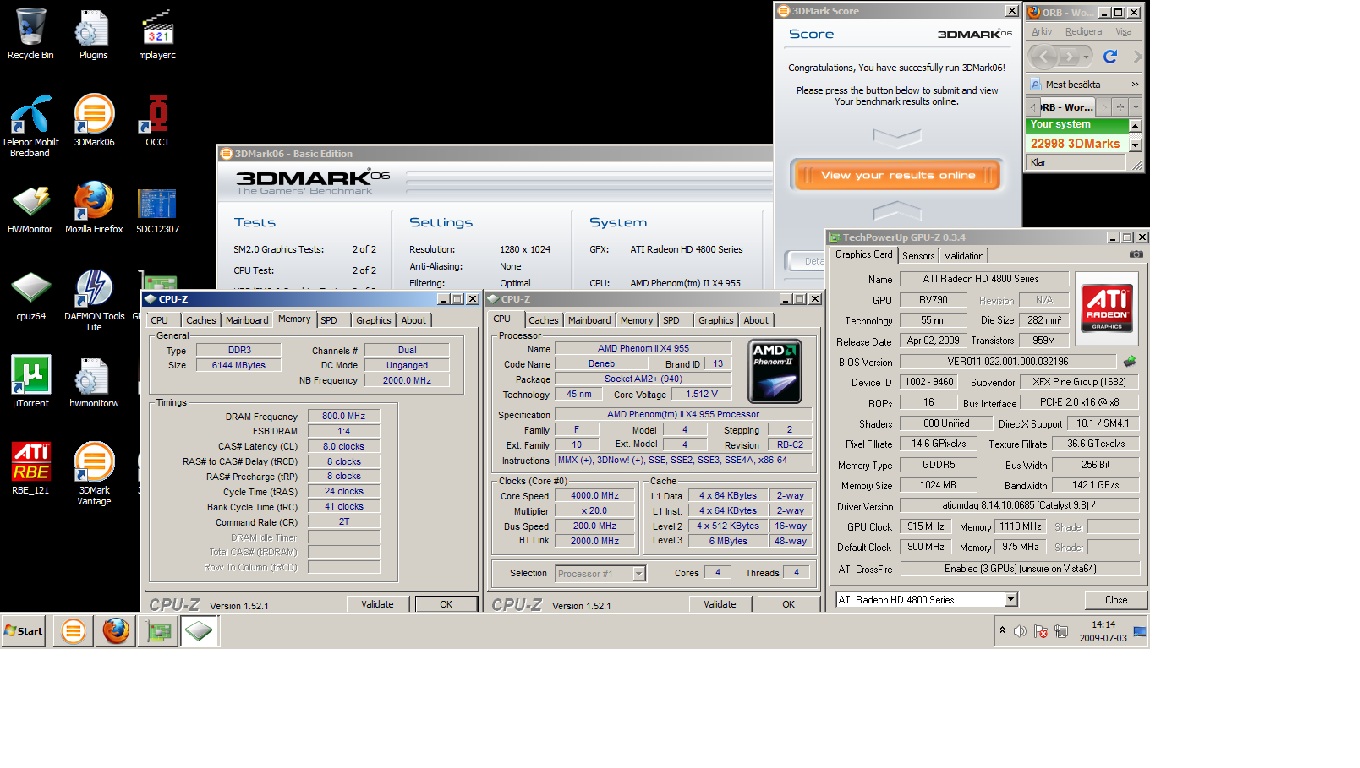Launch 3DMark06 desktop shortcut
The width and height of the screenshot is (1360, 768).
[x=94, y=121]
